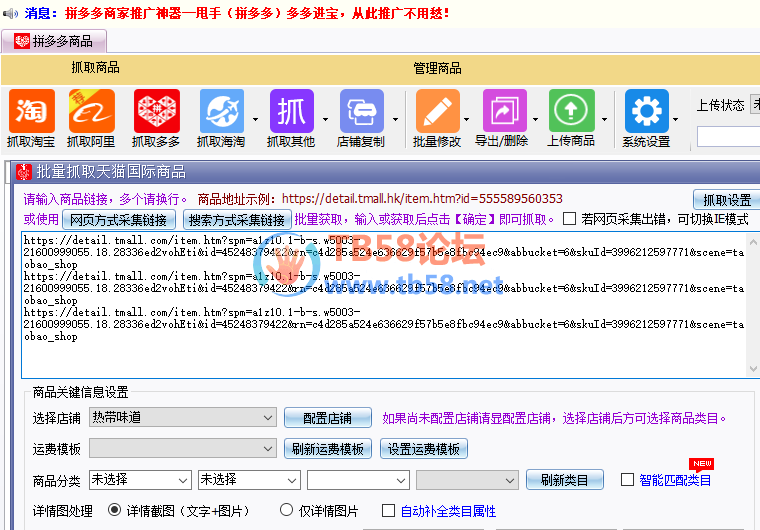Click the 批量修改 pencil icon
Screen dimensions: 760x530
pos(437,111)
